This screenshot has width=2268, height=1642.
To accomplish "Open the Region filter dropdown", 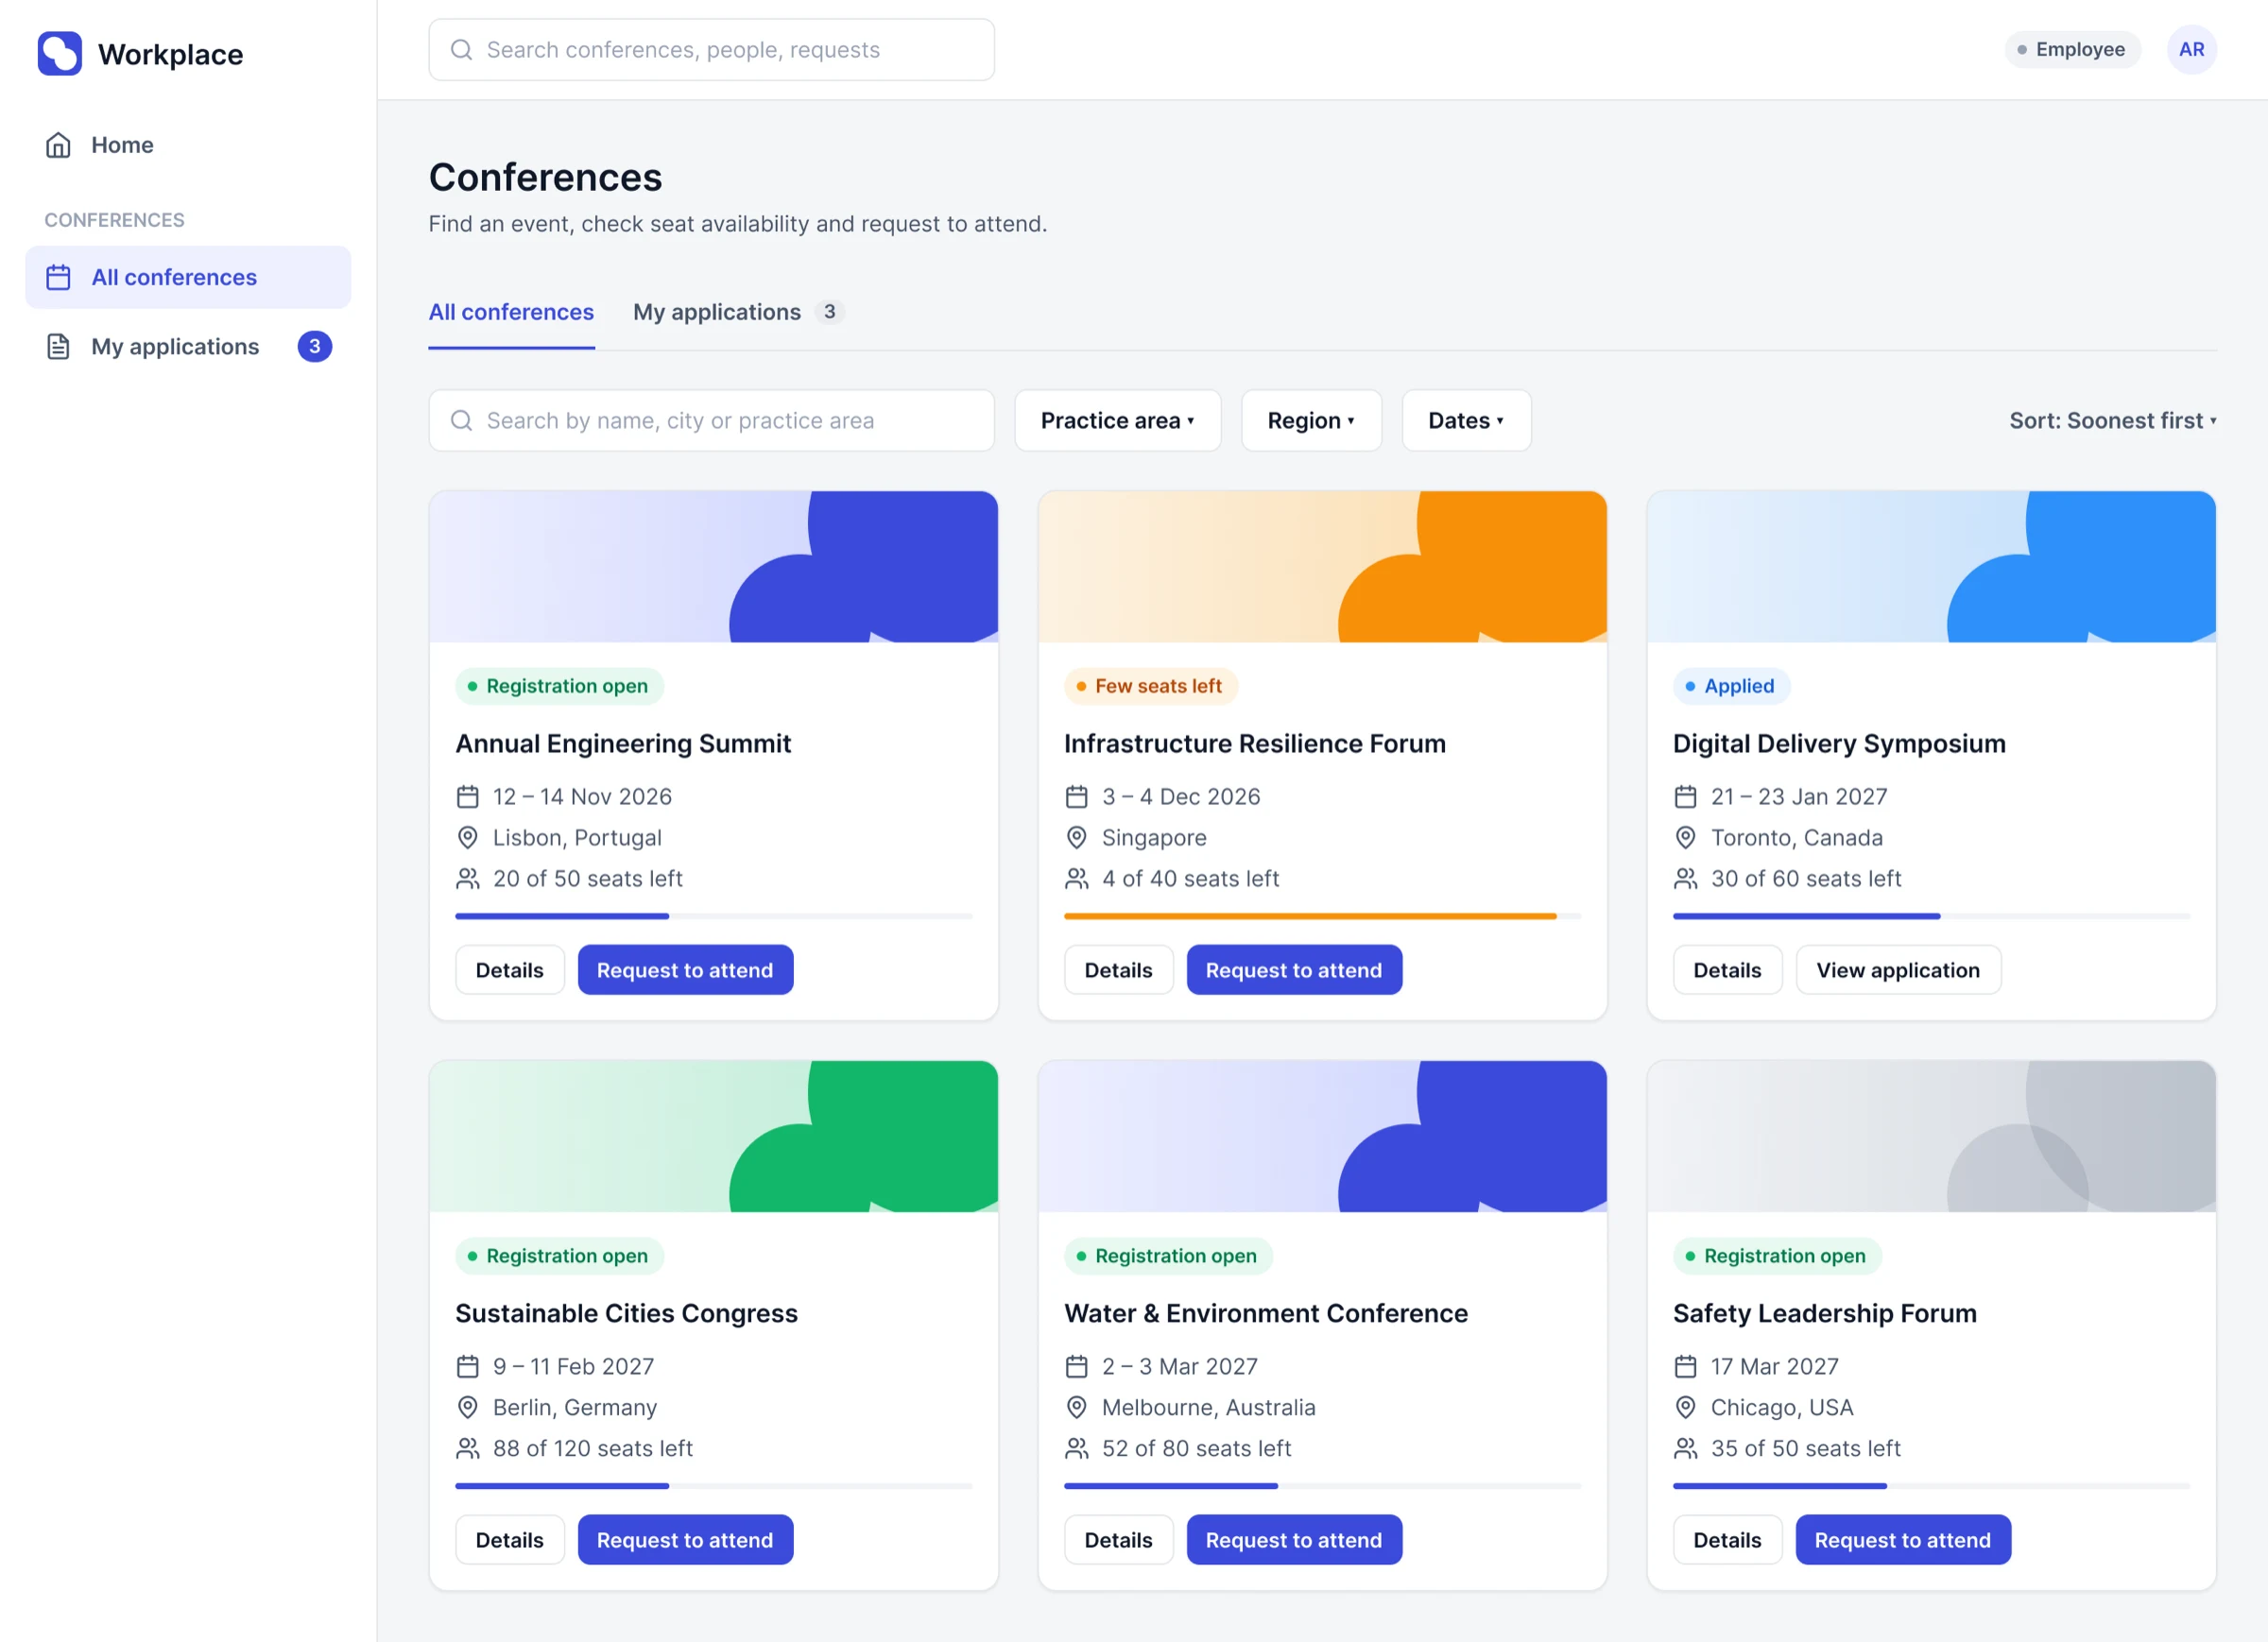I will (1311, 420).
